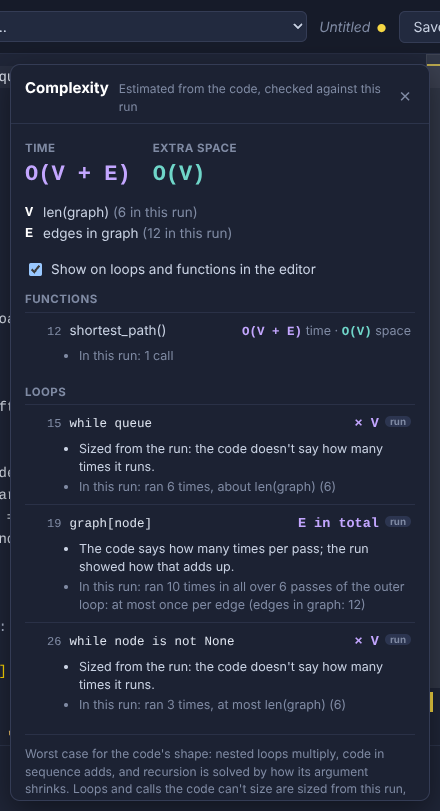The image size is (440, 811).
Task: Toggle Show on loops and functions checkbox
Action: pos(36,269)
